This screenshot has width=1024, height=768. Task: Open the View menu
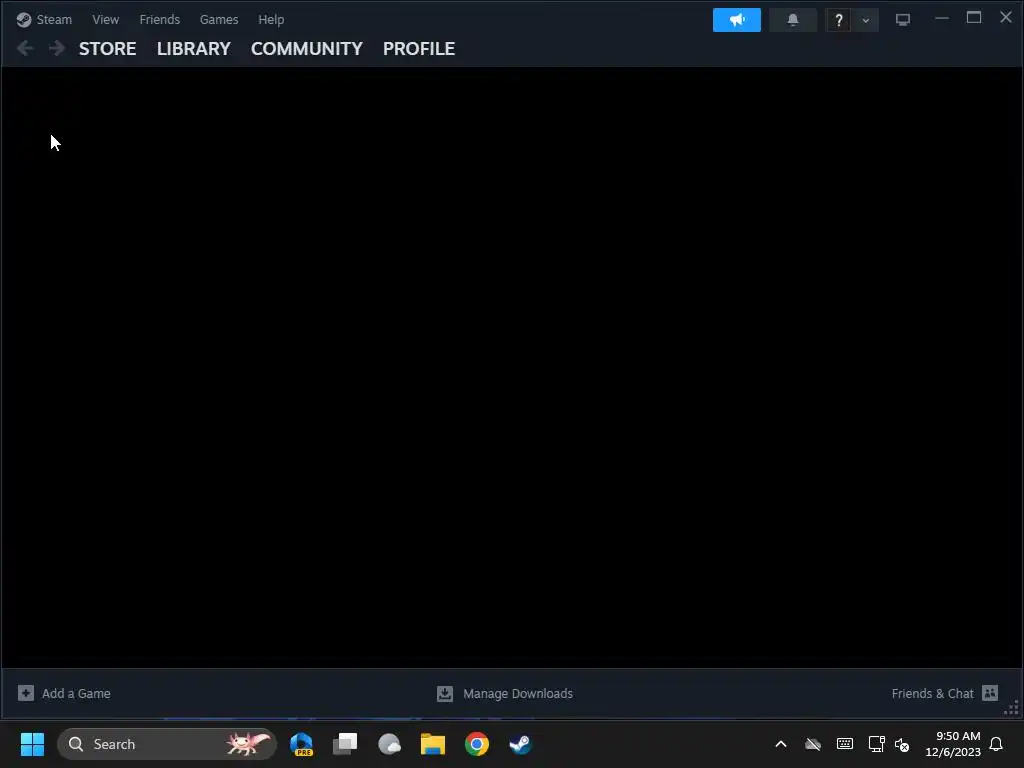(105, 20)
